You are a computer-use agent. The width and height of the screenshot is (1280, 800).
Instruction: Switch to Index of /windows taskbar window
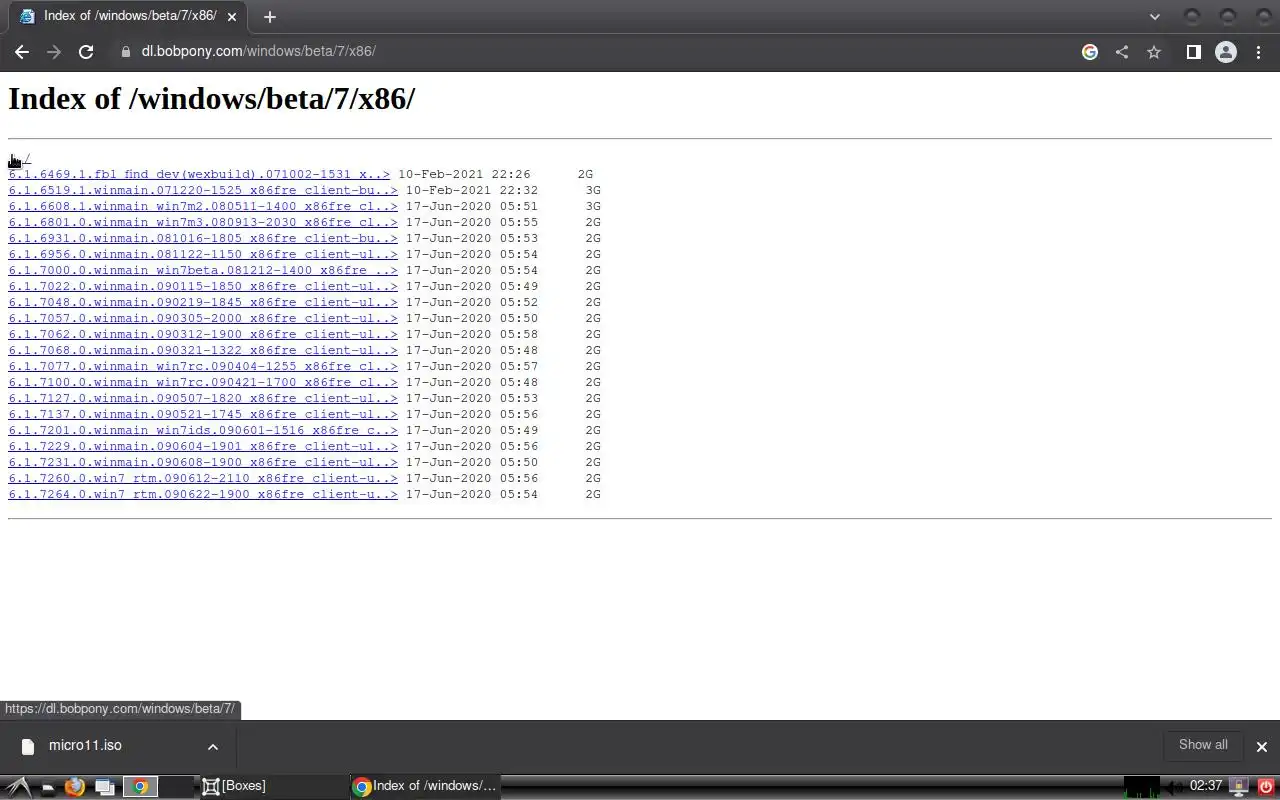425,786
